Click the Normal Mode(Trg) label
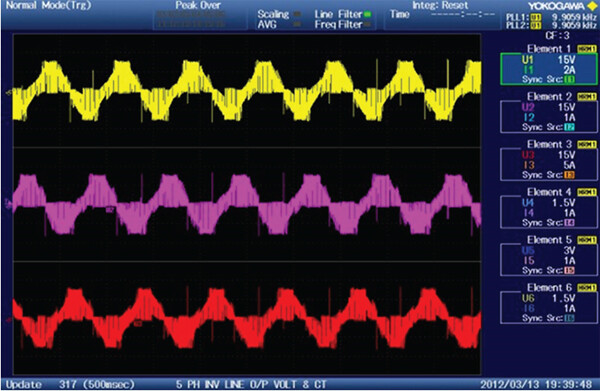Screen dimensions: 600x391 click(x=49, y=5)
